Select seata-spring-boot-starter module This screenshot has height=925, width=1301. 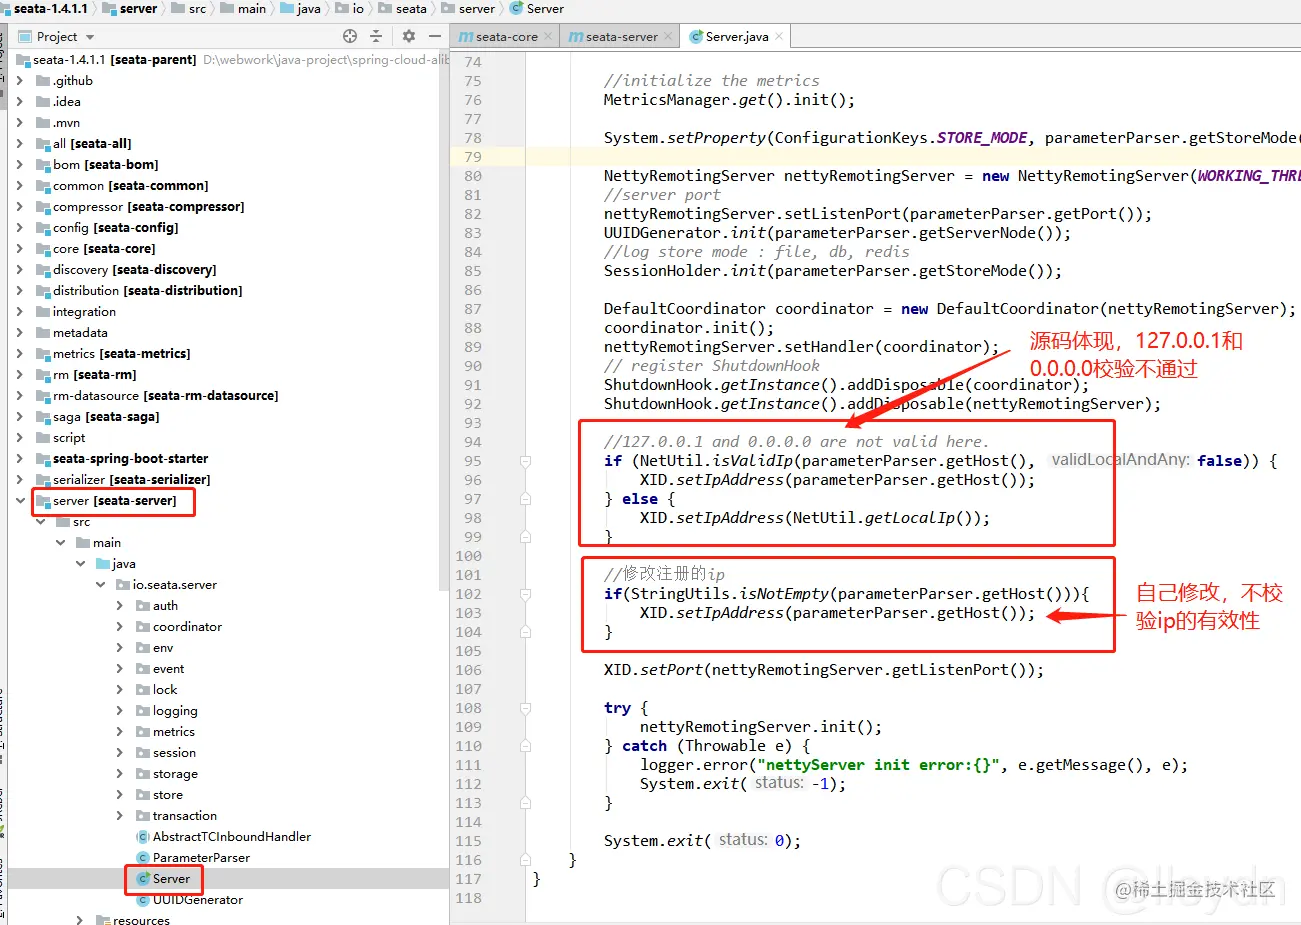pyautogui.click(x=130, y=459)
